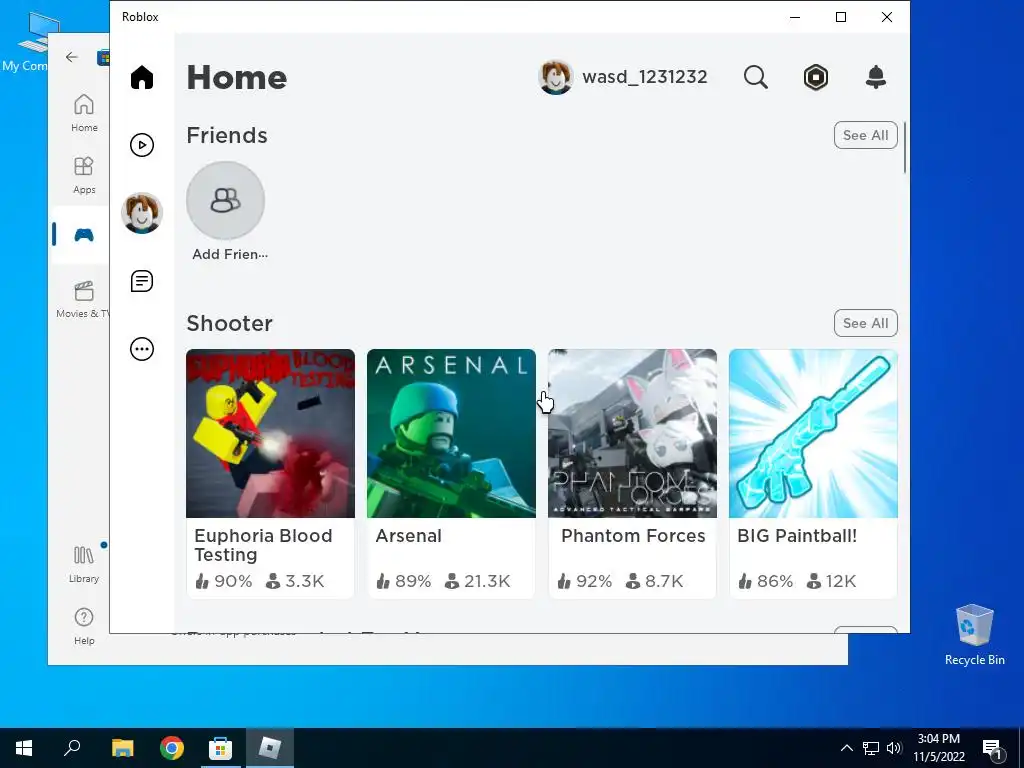Select the Recycle Bin desktop icon
Image resolution: width=1024 pixels, height=768 pixels.
(974, 634)
